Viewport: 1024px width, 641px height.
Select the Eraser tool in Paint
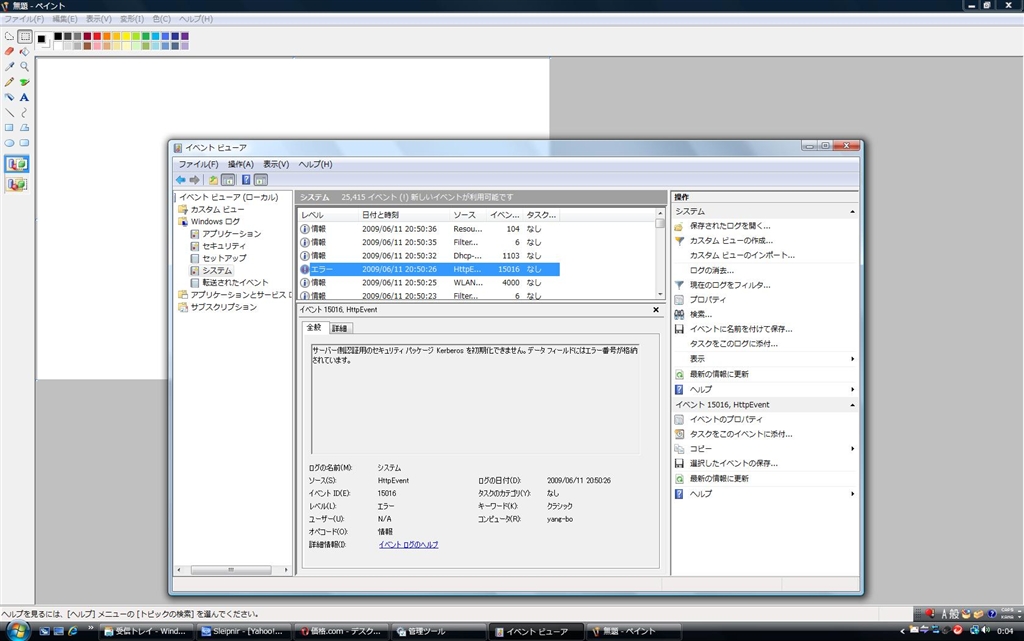tap(9, 51)
